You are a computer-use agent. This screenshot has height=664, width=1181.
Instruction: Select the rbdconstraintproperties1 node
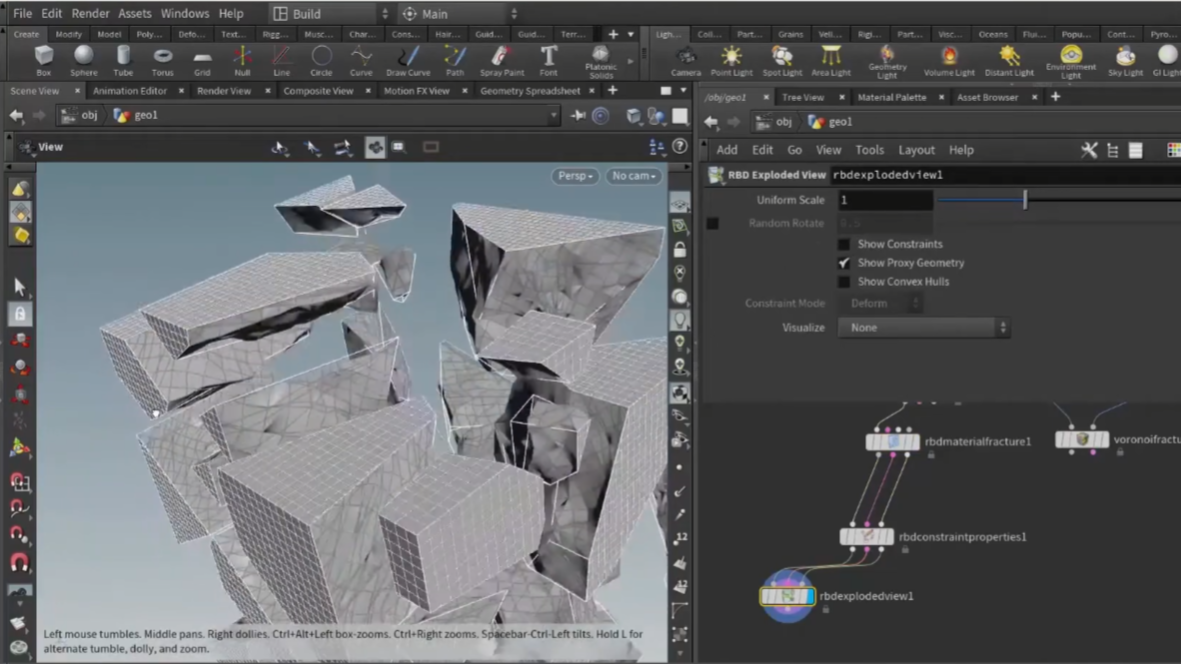click(x=867, y=537)
